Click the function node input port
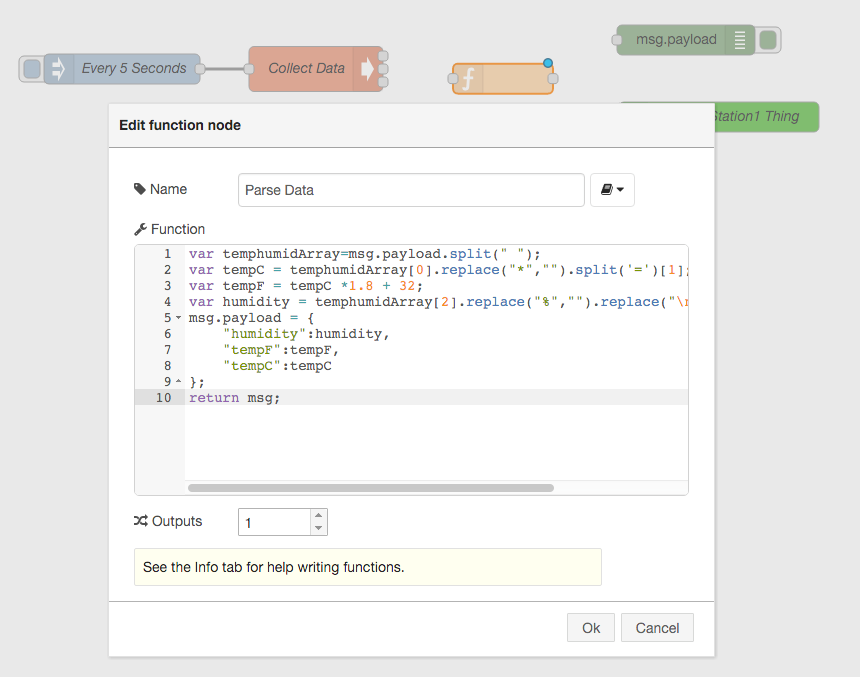This screenshot has height=677, width=860. 453,78
